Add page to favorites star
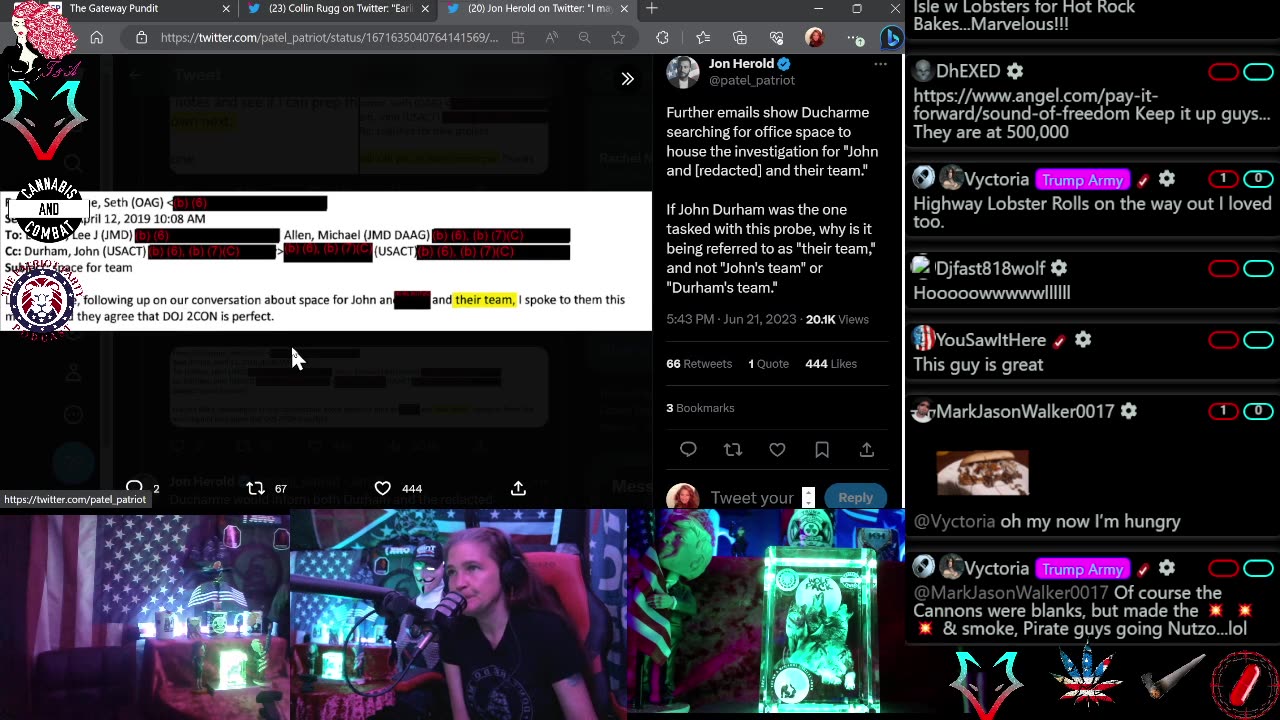 coord(618,38)
